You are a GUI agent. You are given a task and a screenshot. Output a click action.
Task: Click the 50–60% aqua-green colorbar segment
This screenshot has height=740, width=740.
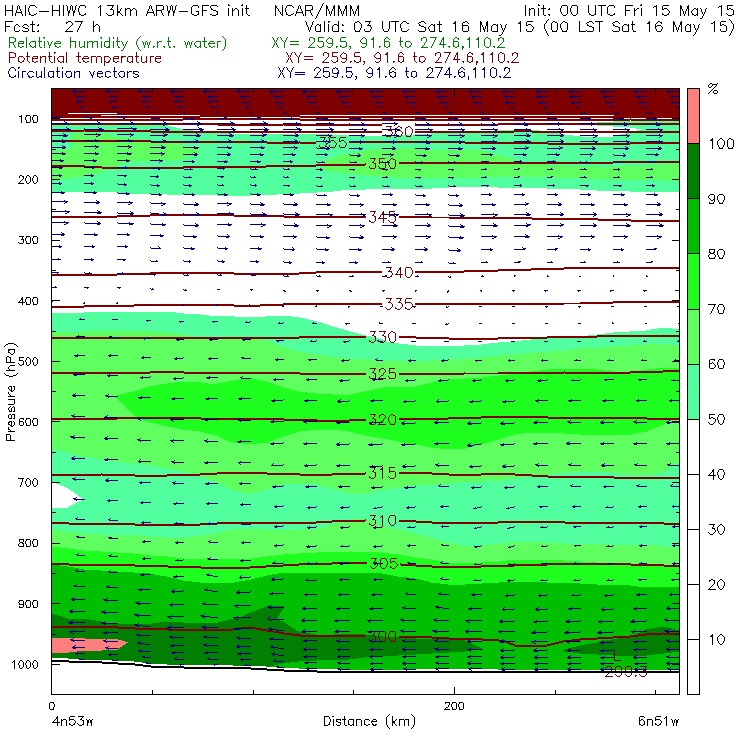693,392
